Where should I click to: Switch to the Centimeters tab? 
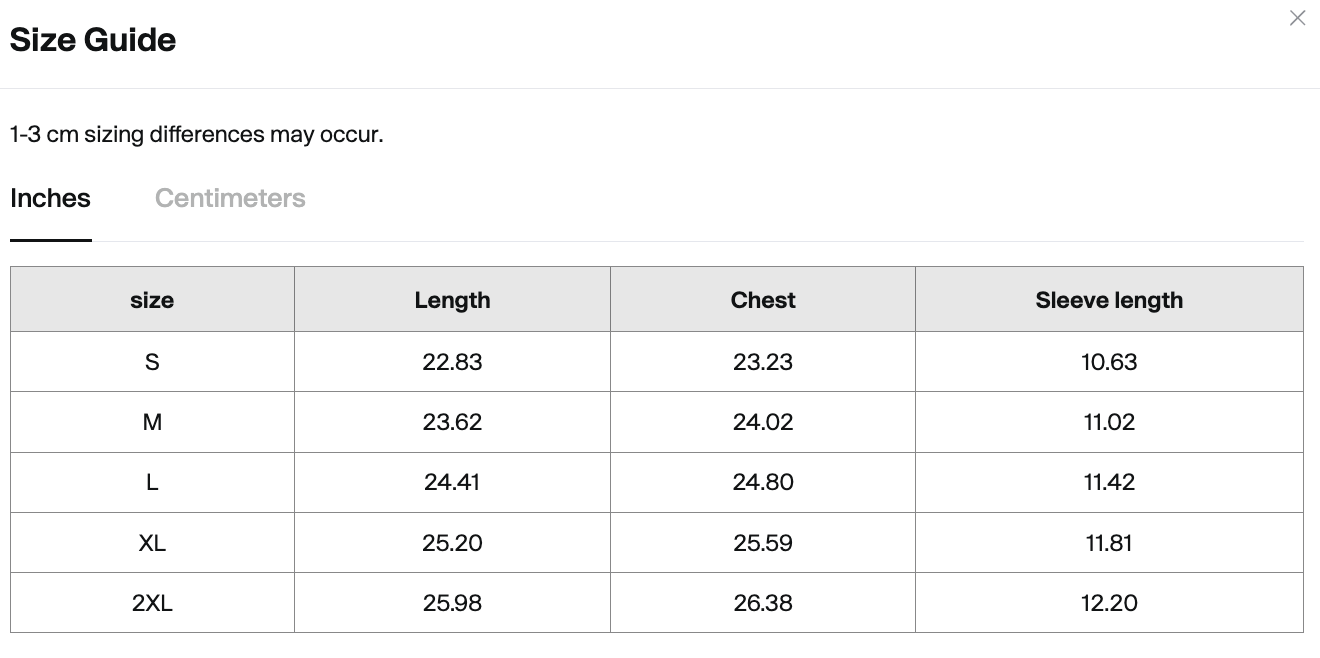[230, 198]
